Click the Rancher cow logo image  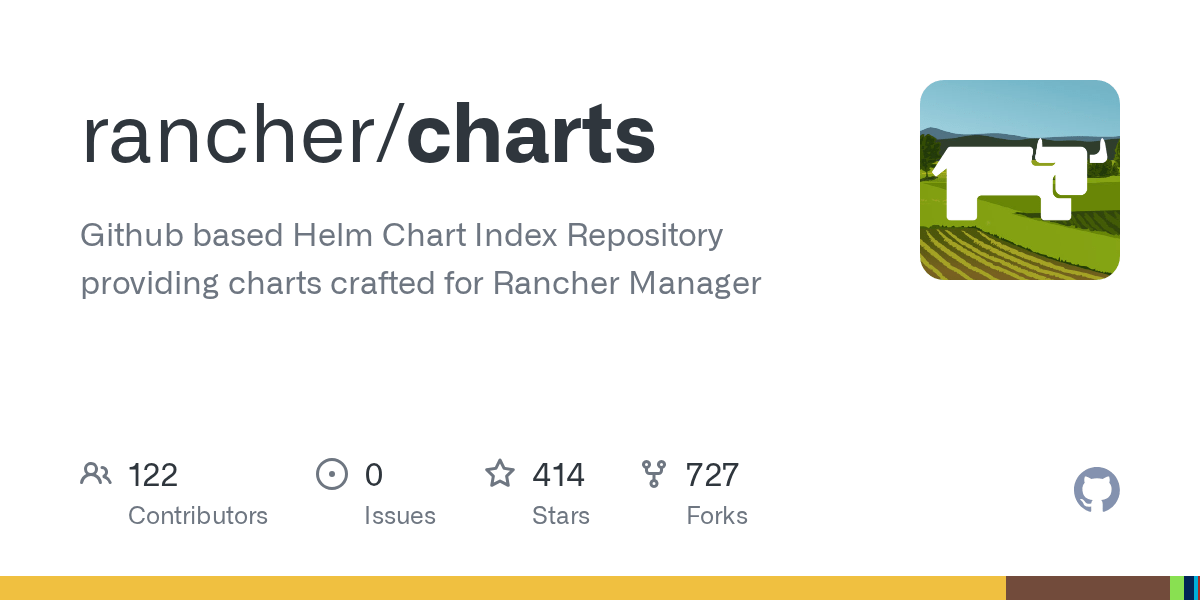click(x=1020, y=180)
